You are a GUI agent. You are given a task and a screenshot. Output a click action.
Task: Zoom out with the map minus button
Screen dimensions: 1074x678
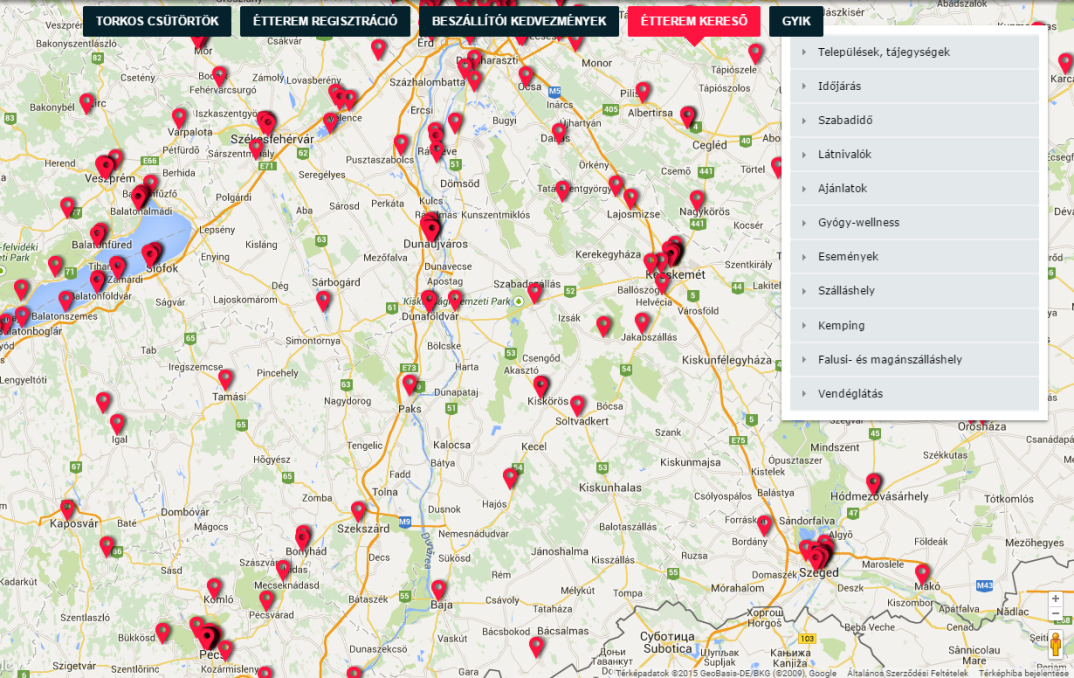click(x=1054, y=613)
